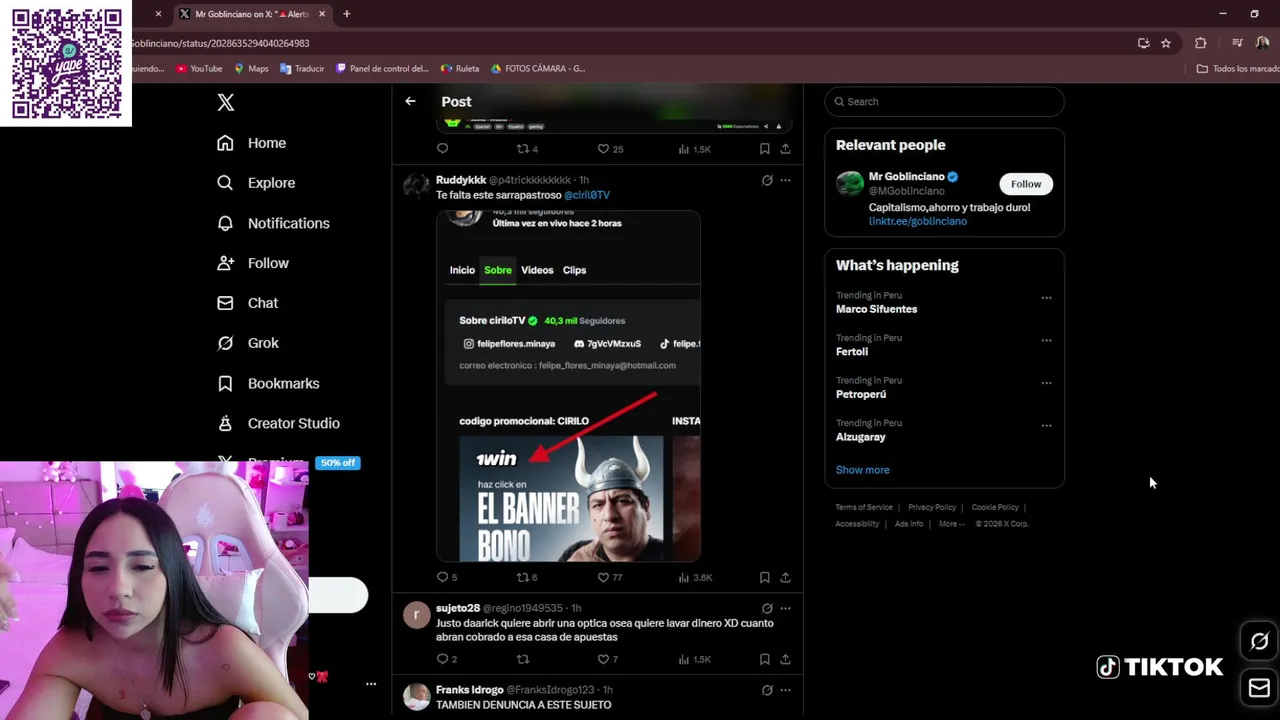Viewport: 1280px width, 720px height.
Task: Repost sujeto28's post
Action: click(x=522, y=659)
